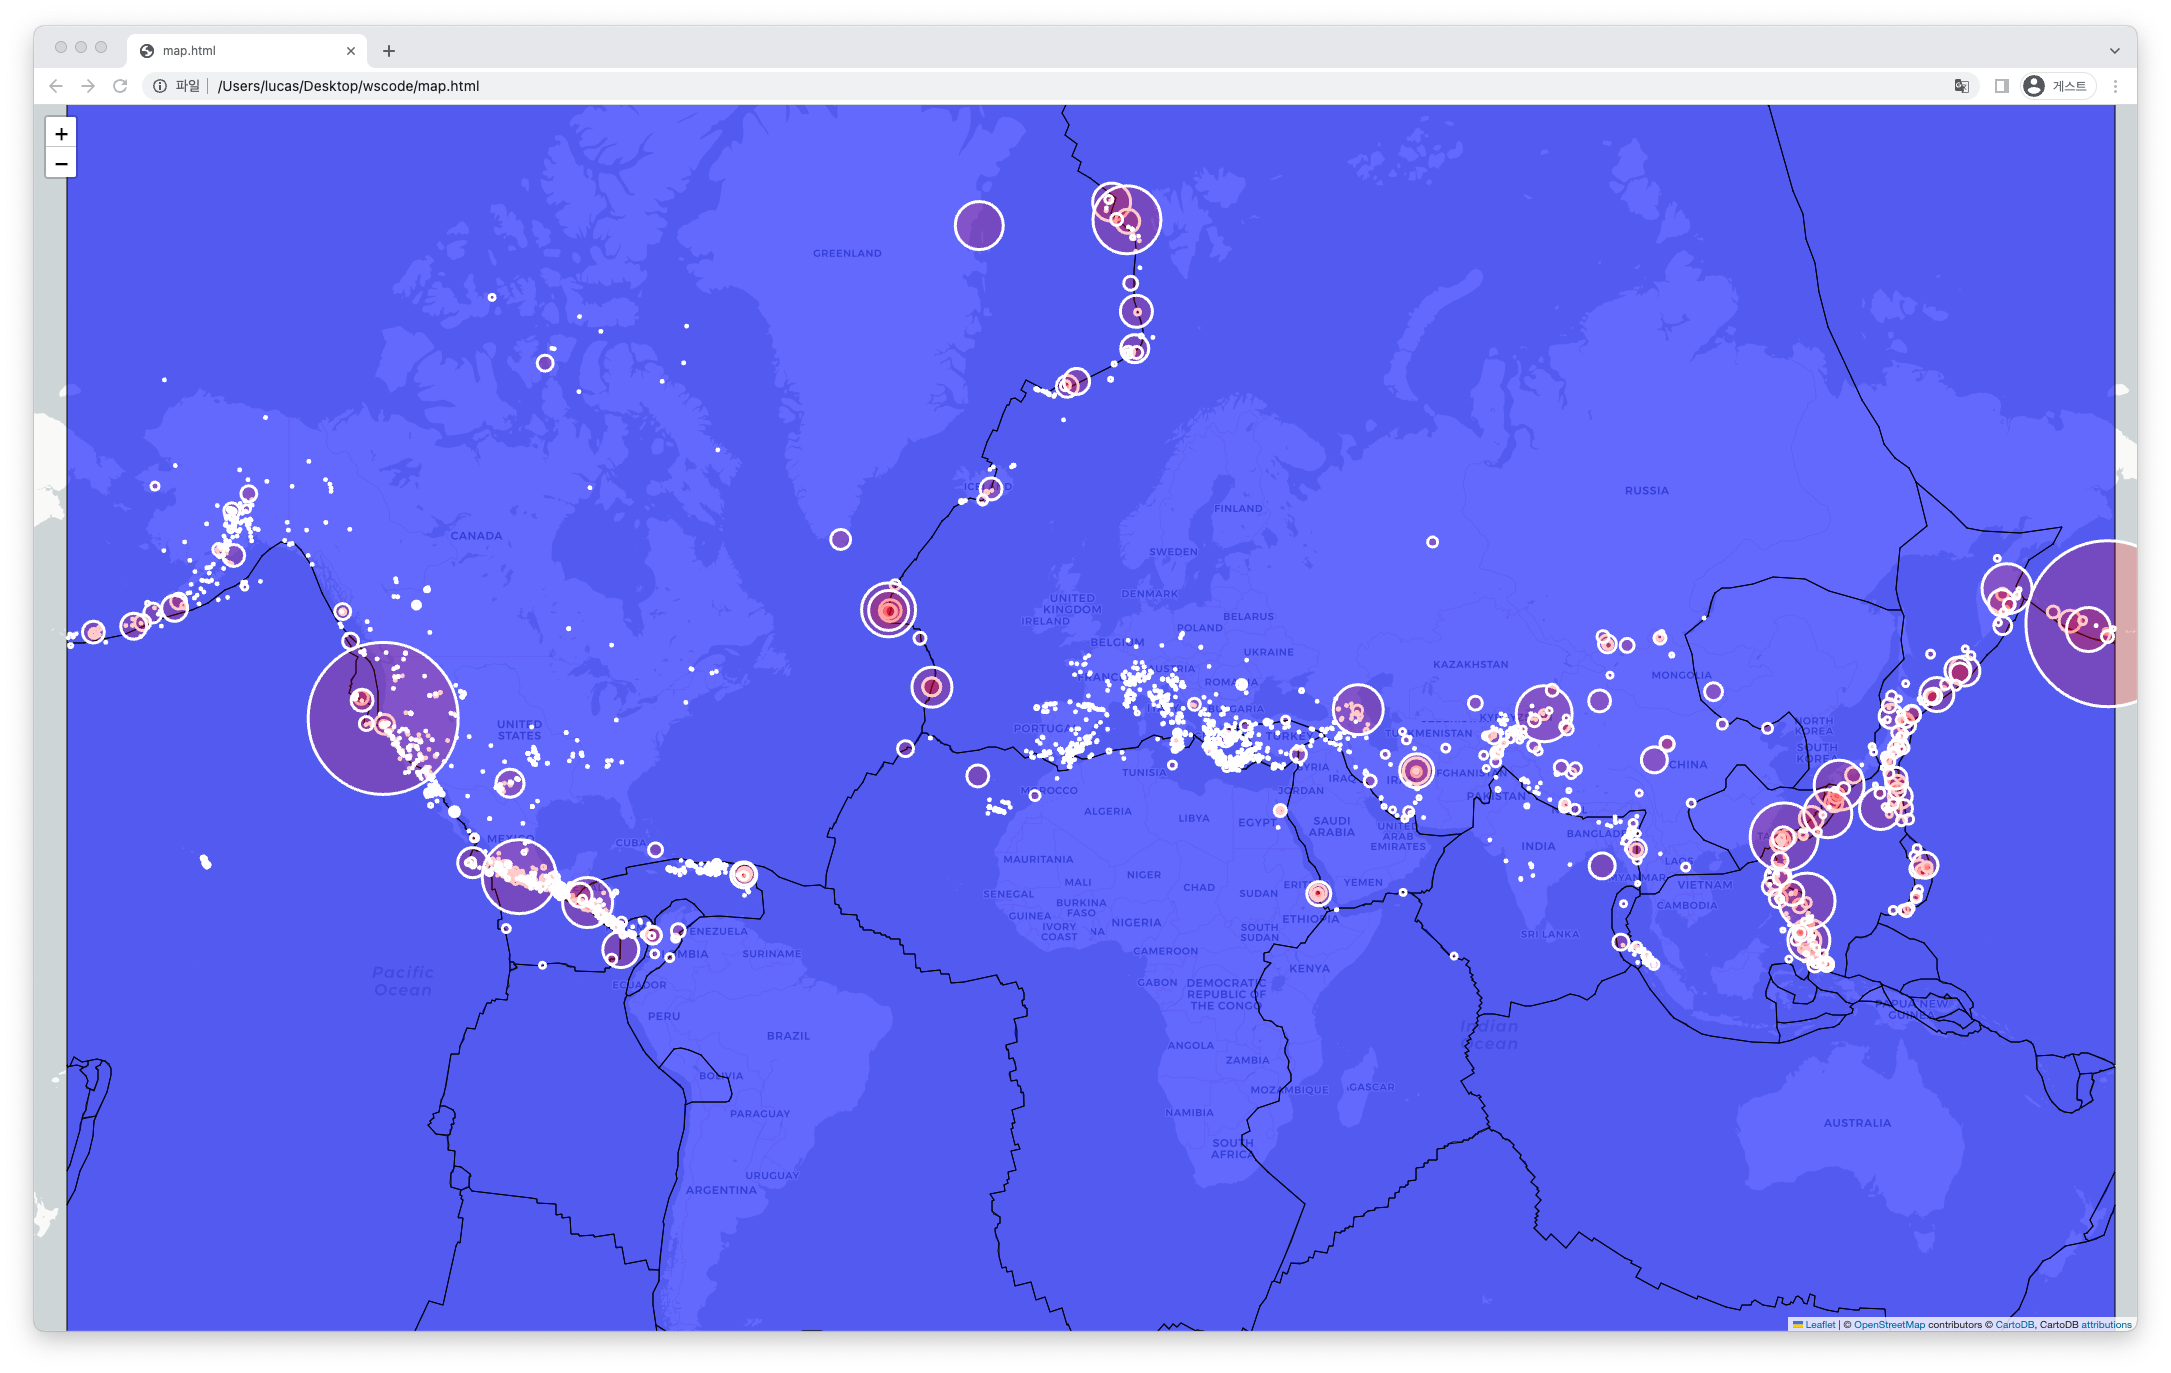Screen dimensions: 2171x1373
Task: Click the file info icon in address bar
Action: [160, 86]
